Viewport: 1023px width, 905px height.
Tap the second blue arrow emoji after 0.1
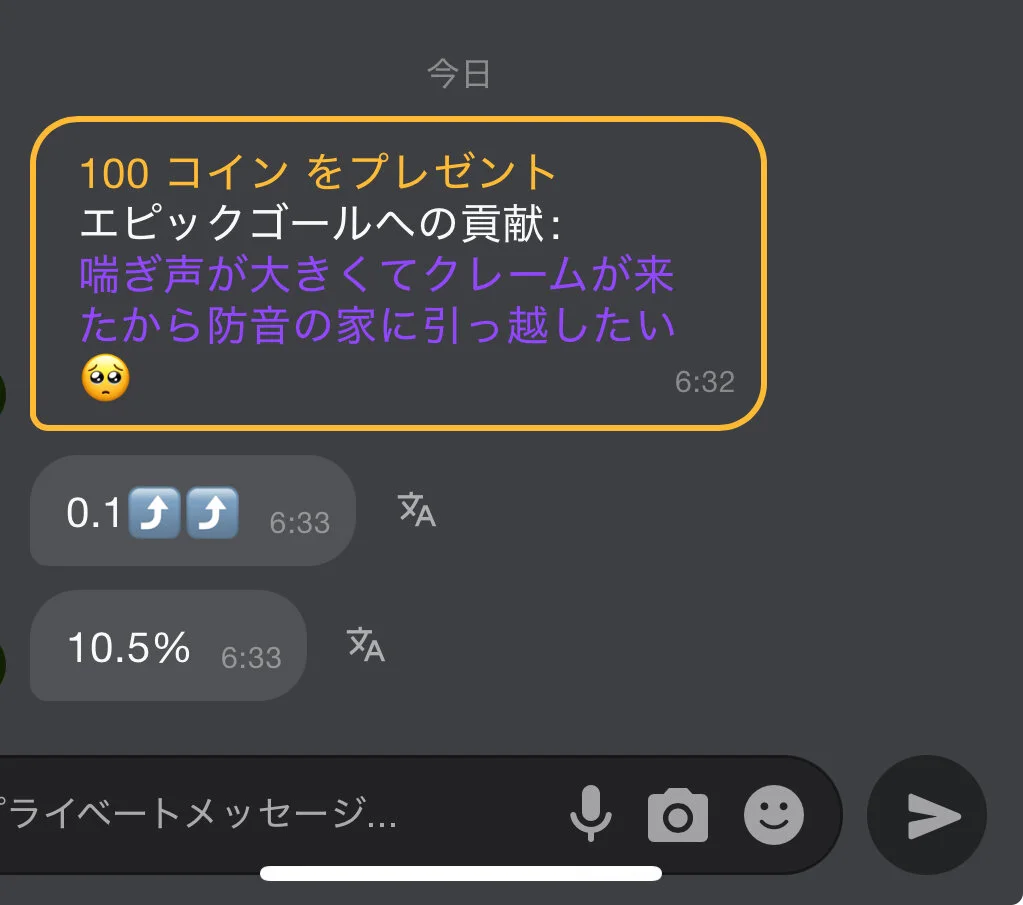[213, 512]
